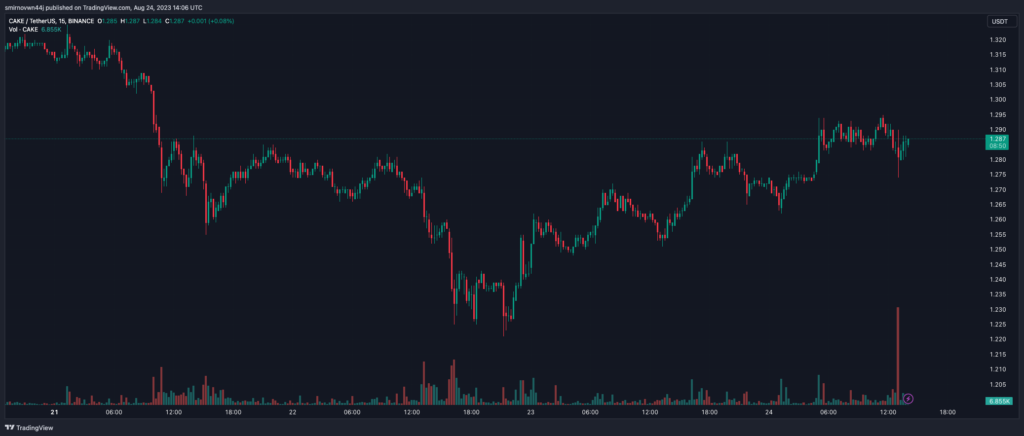Image resolution: width=1024 pixels, height=436 pixels.
Task: Click the date label 22 on the time axis
Action: 293,412
